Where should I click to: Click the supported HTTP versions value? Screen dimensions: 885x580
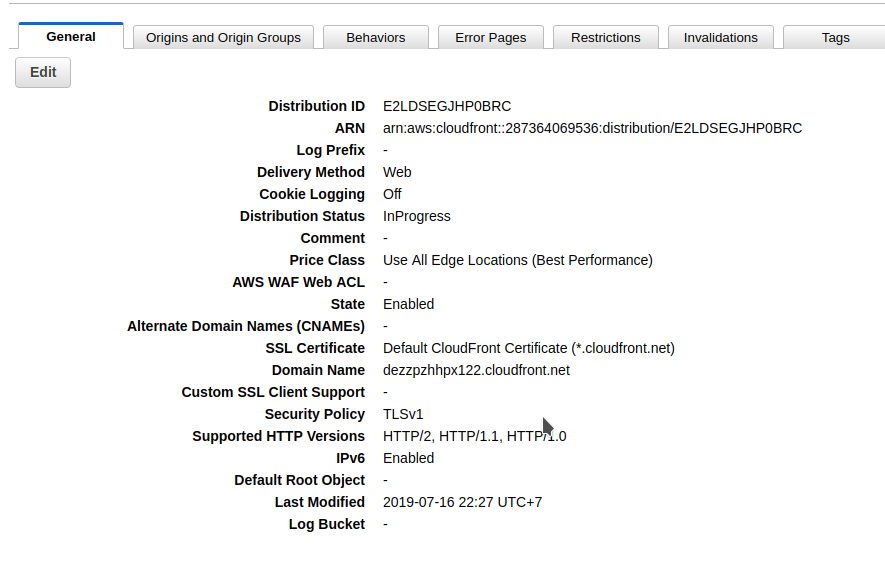(x=474, y=436)
